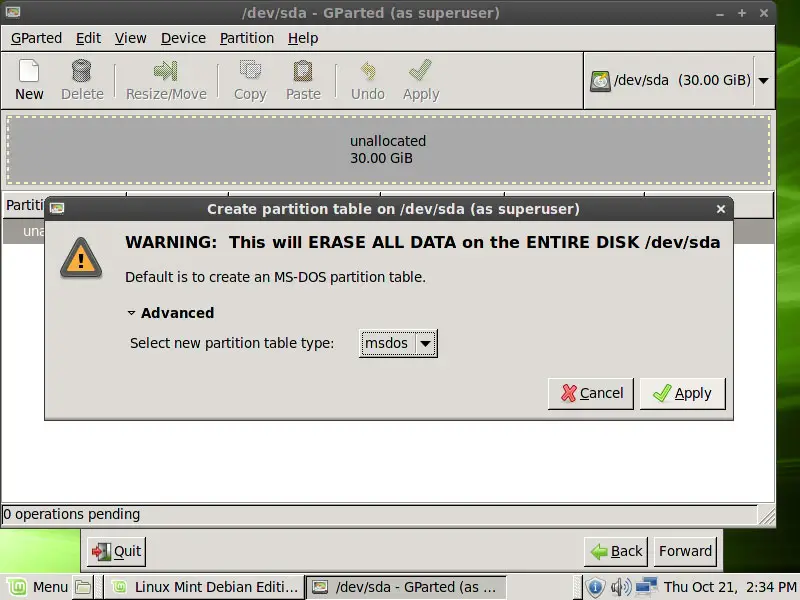Open the msdos partition table type dropdown
Image resolution: width=800 pixels, height=600 pixels.
pyautogui.click(x=398, y=343)
